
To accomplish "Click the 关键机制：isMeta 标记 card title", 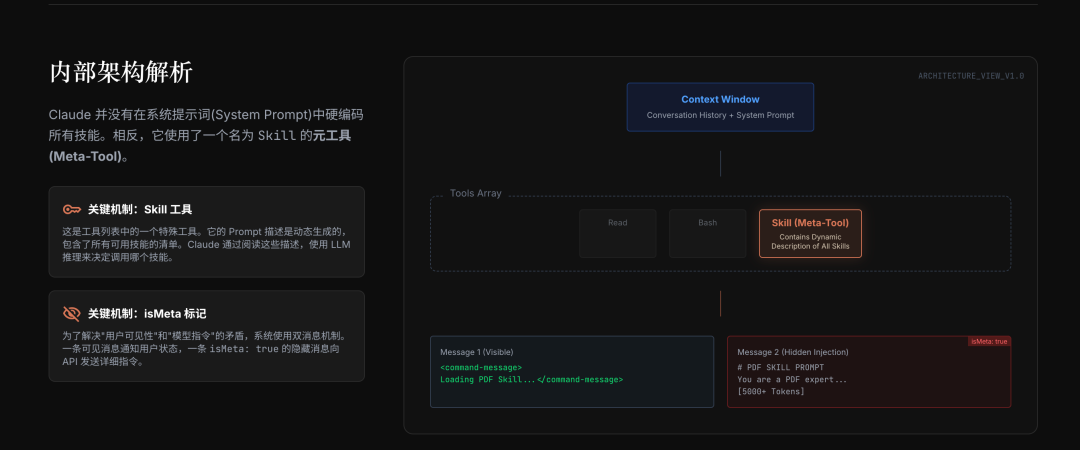I will (x=147, y=314).
